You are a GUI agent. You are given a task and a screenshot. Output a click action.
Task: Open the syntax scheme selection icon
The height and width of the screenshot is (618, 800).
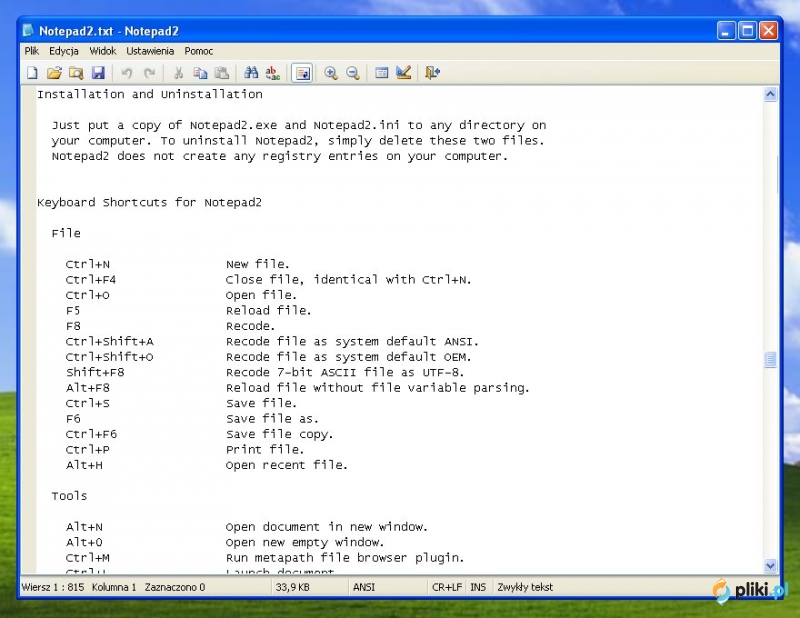pos(382,73)
